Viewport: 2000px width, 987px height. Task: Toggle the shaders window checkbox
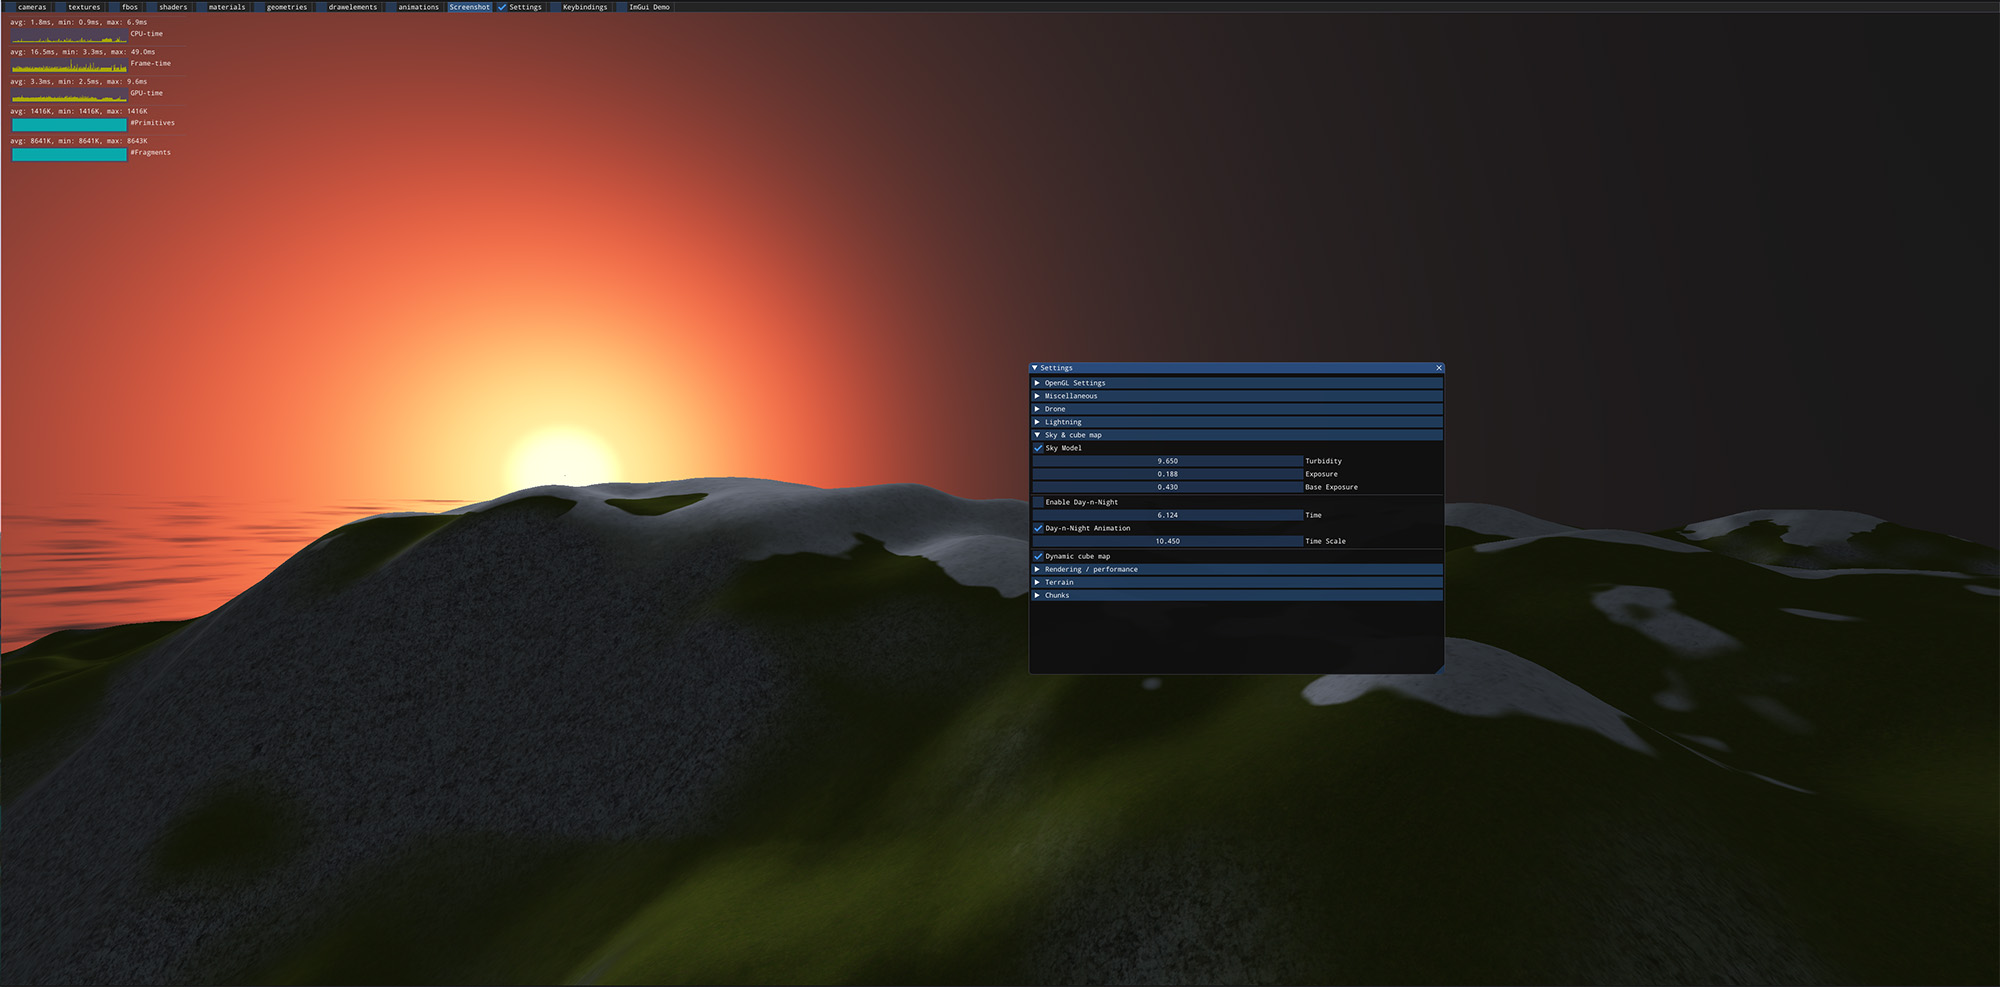152,7
